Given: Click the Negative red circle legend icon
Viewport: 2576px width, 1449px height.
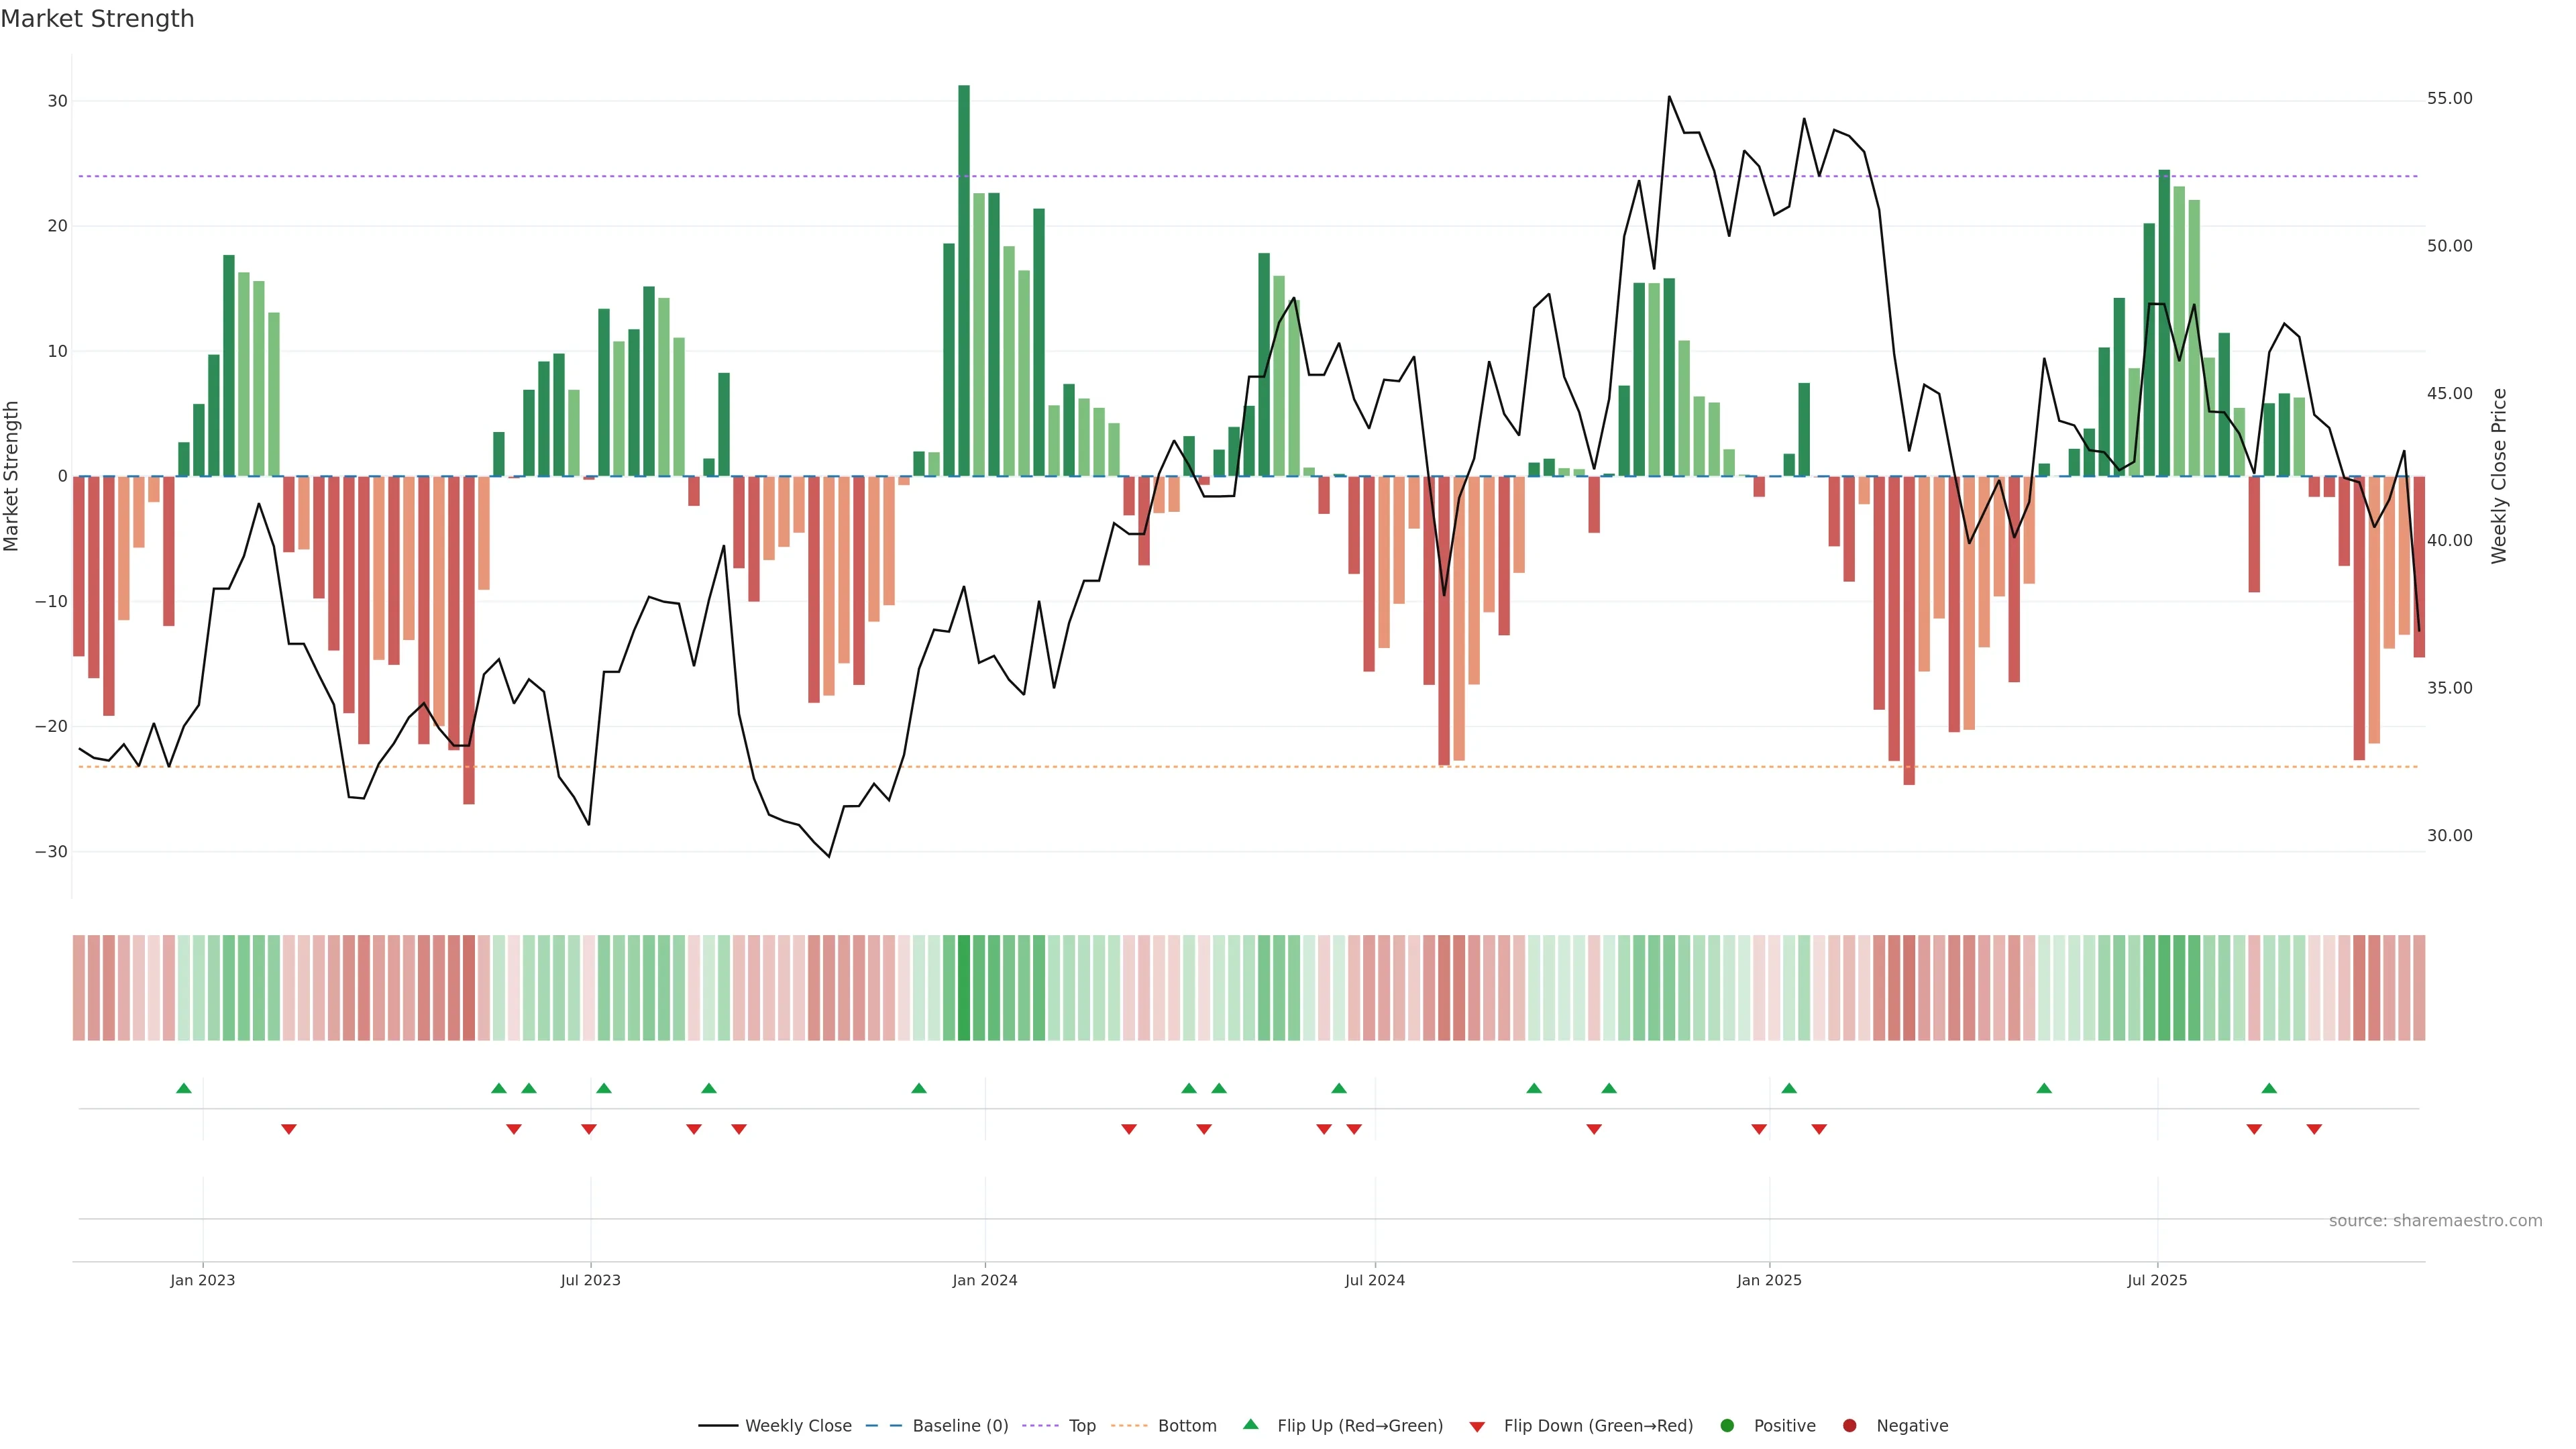Looking at the screenshot, I should (1849, 1426).
